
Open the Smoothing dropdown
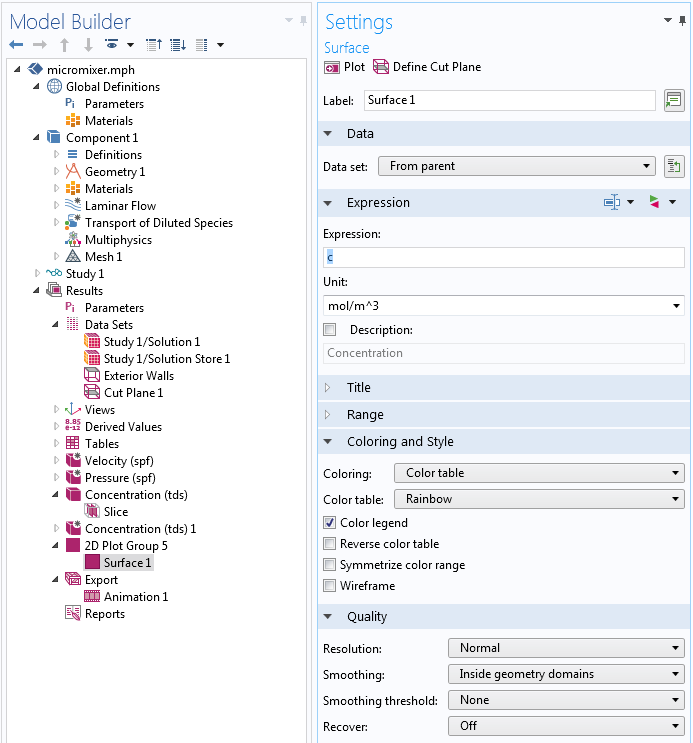click(566, 674)
